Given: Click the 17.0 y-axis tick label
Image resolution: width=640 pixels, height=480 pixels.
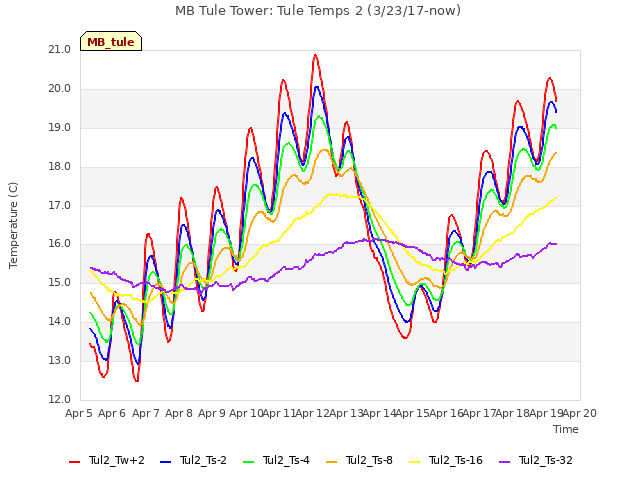Looking at the screenshot, I should coord(60,205).
